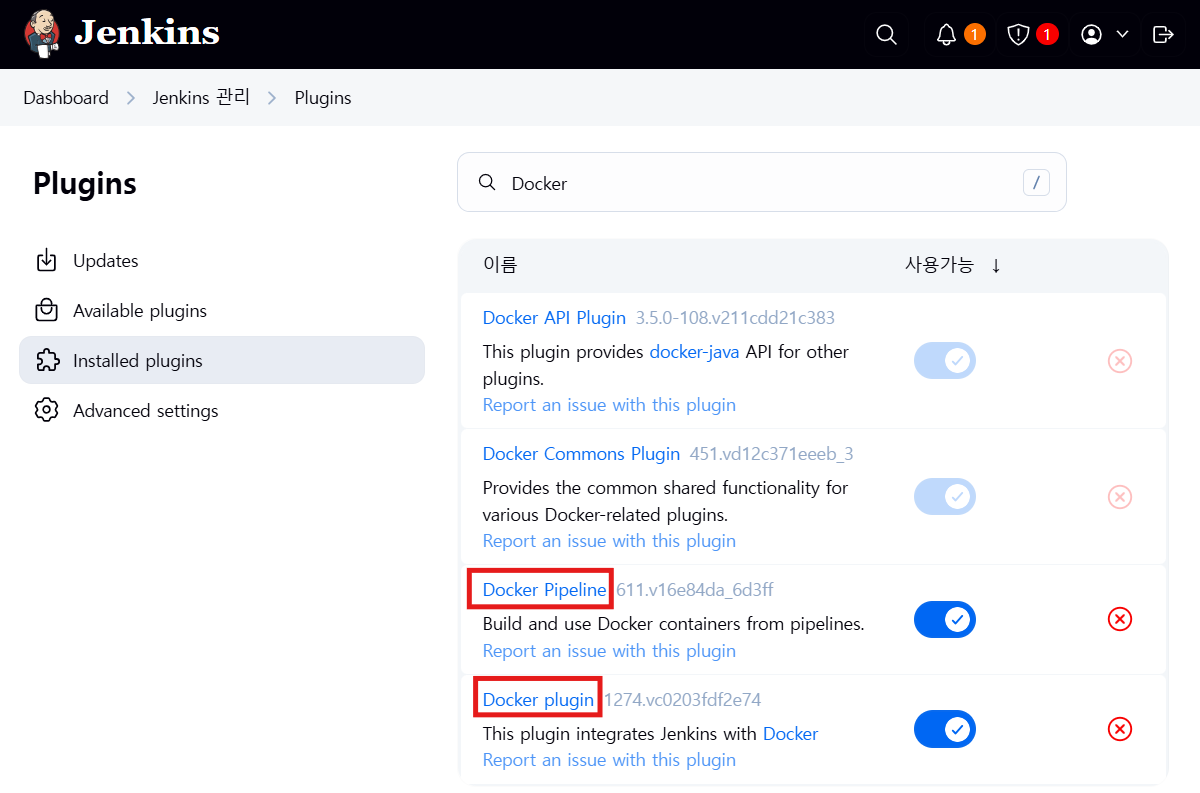Open notifications bell icon
Screen dimensions: 1200x793
[x=946, y=35]
